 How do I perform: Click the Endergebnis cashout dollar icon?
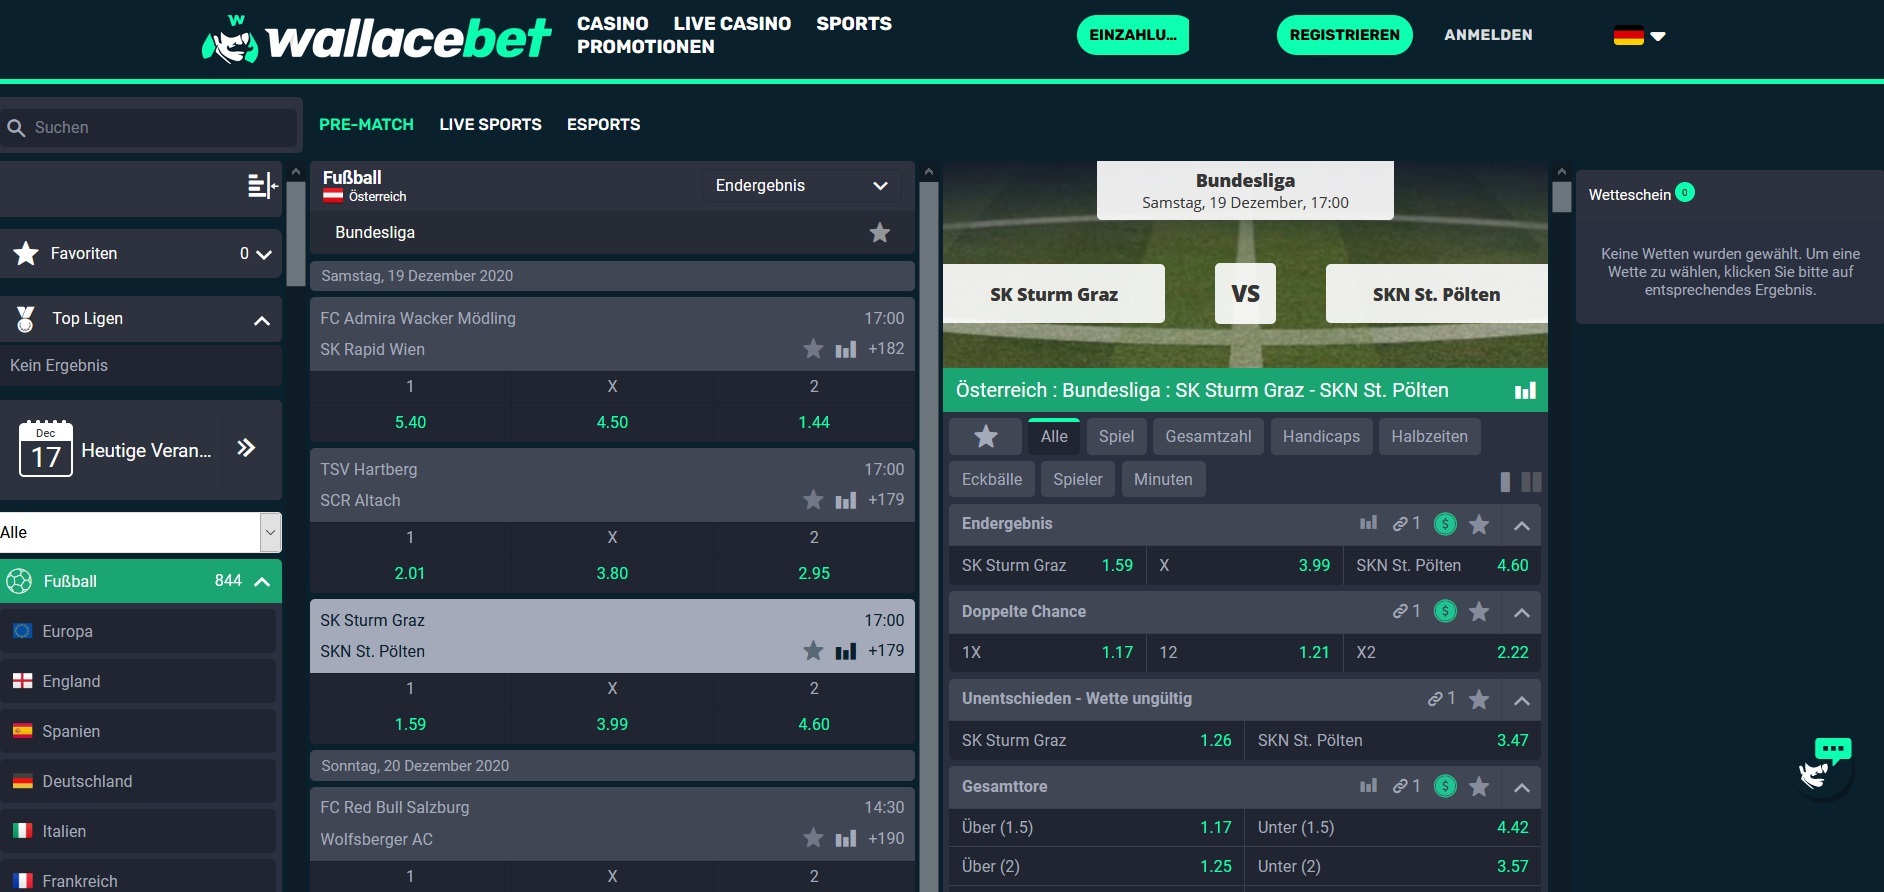click(1445, 524)
